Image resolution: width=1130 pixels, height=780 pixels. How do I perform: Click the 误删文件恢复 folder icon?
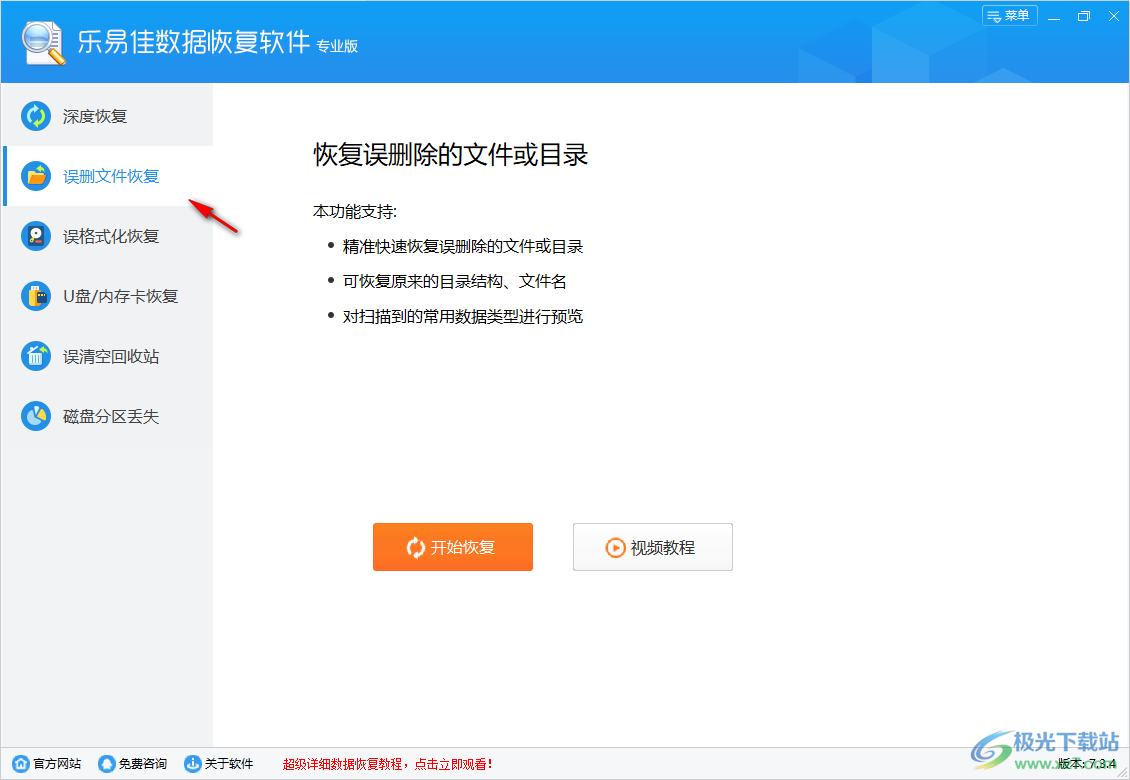[x=36, y=176]
